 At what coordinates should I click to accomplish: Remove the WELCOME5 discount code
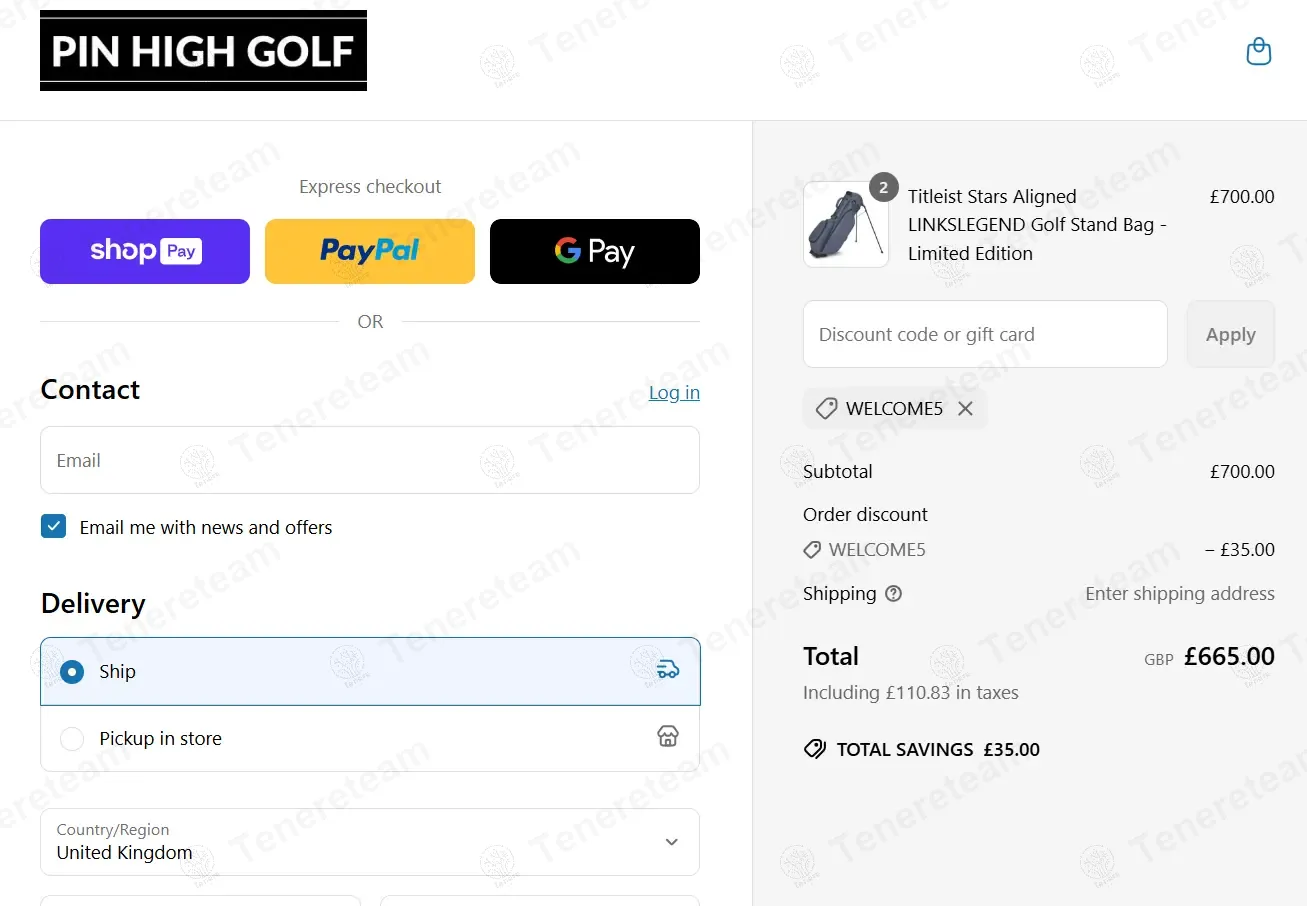click(965, 408)
